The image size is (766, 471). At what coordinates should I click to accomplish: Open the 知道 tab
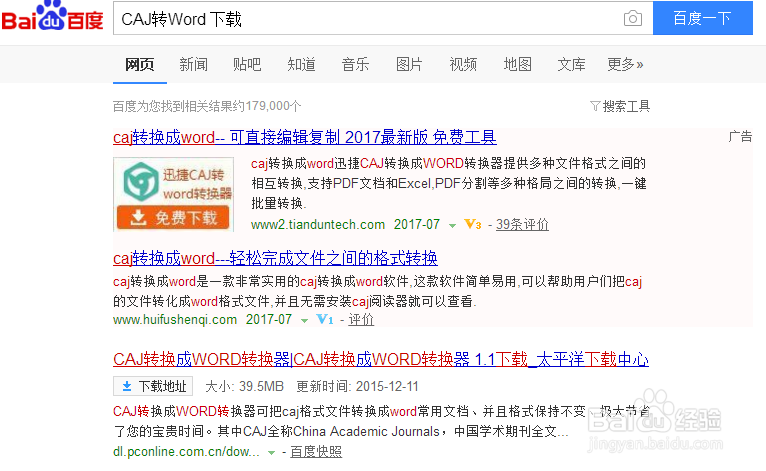(x=301, y=64)
